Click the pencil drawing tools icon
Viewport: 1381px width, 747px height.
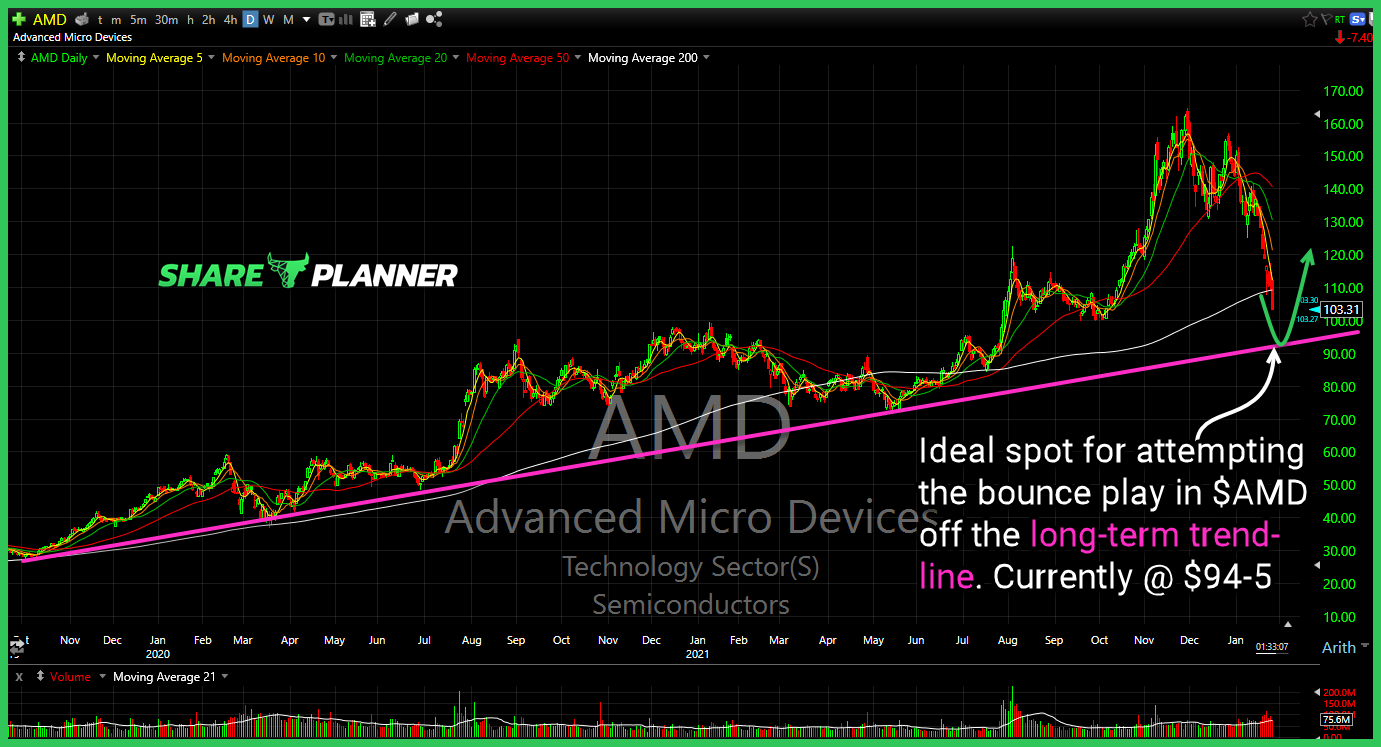coord(389,19)
